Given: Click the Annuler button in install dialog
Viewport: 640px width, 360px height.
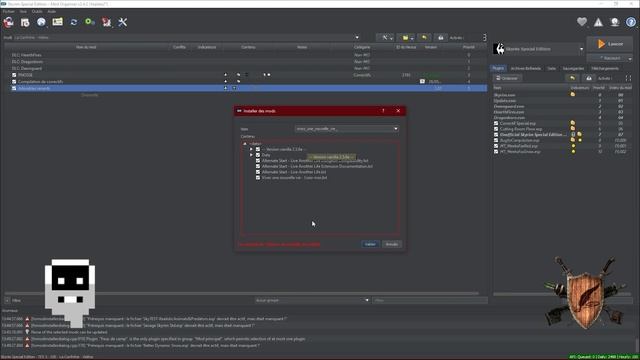Looking at the screenshot, I should point(392,244).
